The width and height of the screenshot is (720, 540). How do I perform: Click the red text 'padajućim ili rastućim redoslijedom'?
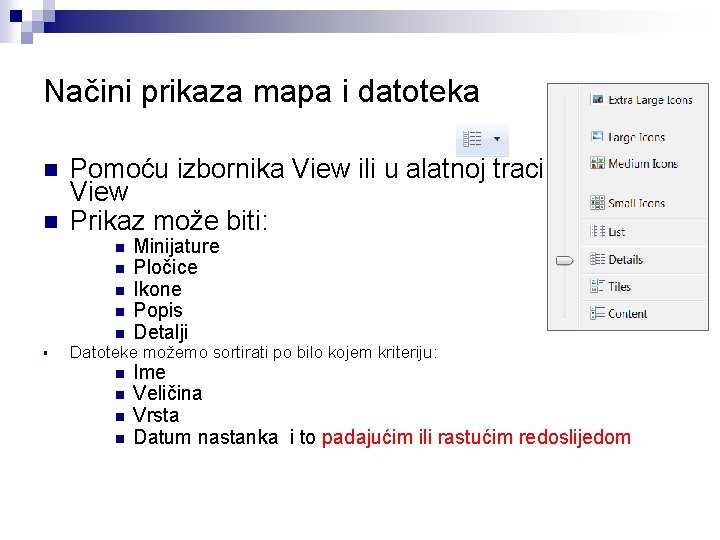click(x=476, y=438)
